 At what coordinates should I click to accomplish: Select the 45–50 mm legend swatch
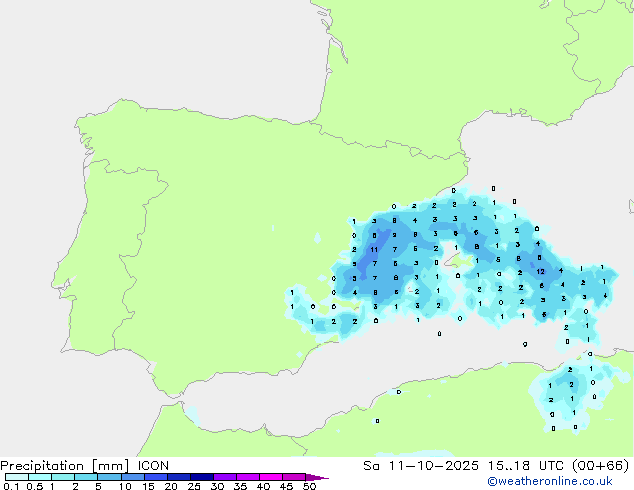(294, 477)
